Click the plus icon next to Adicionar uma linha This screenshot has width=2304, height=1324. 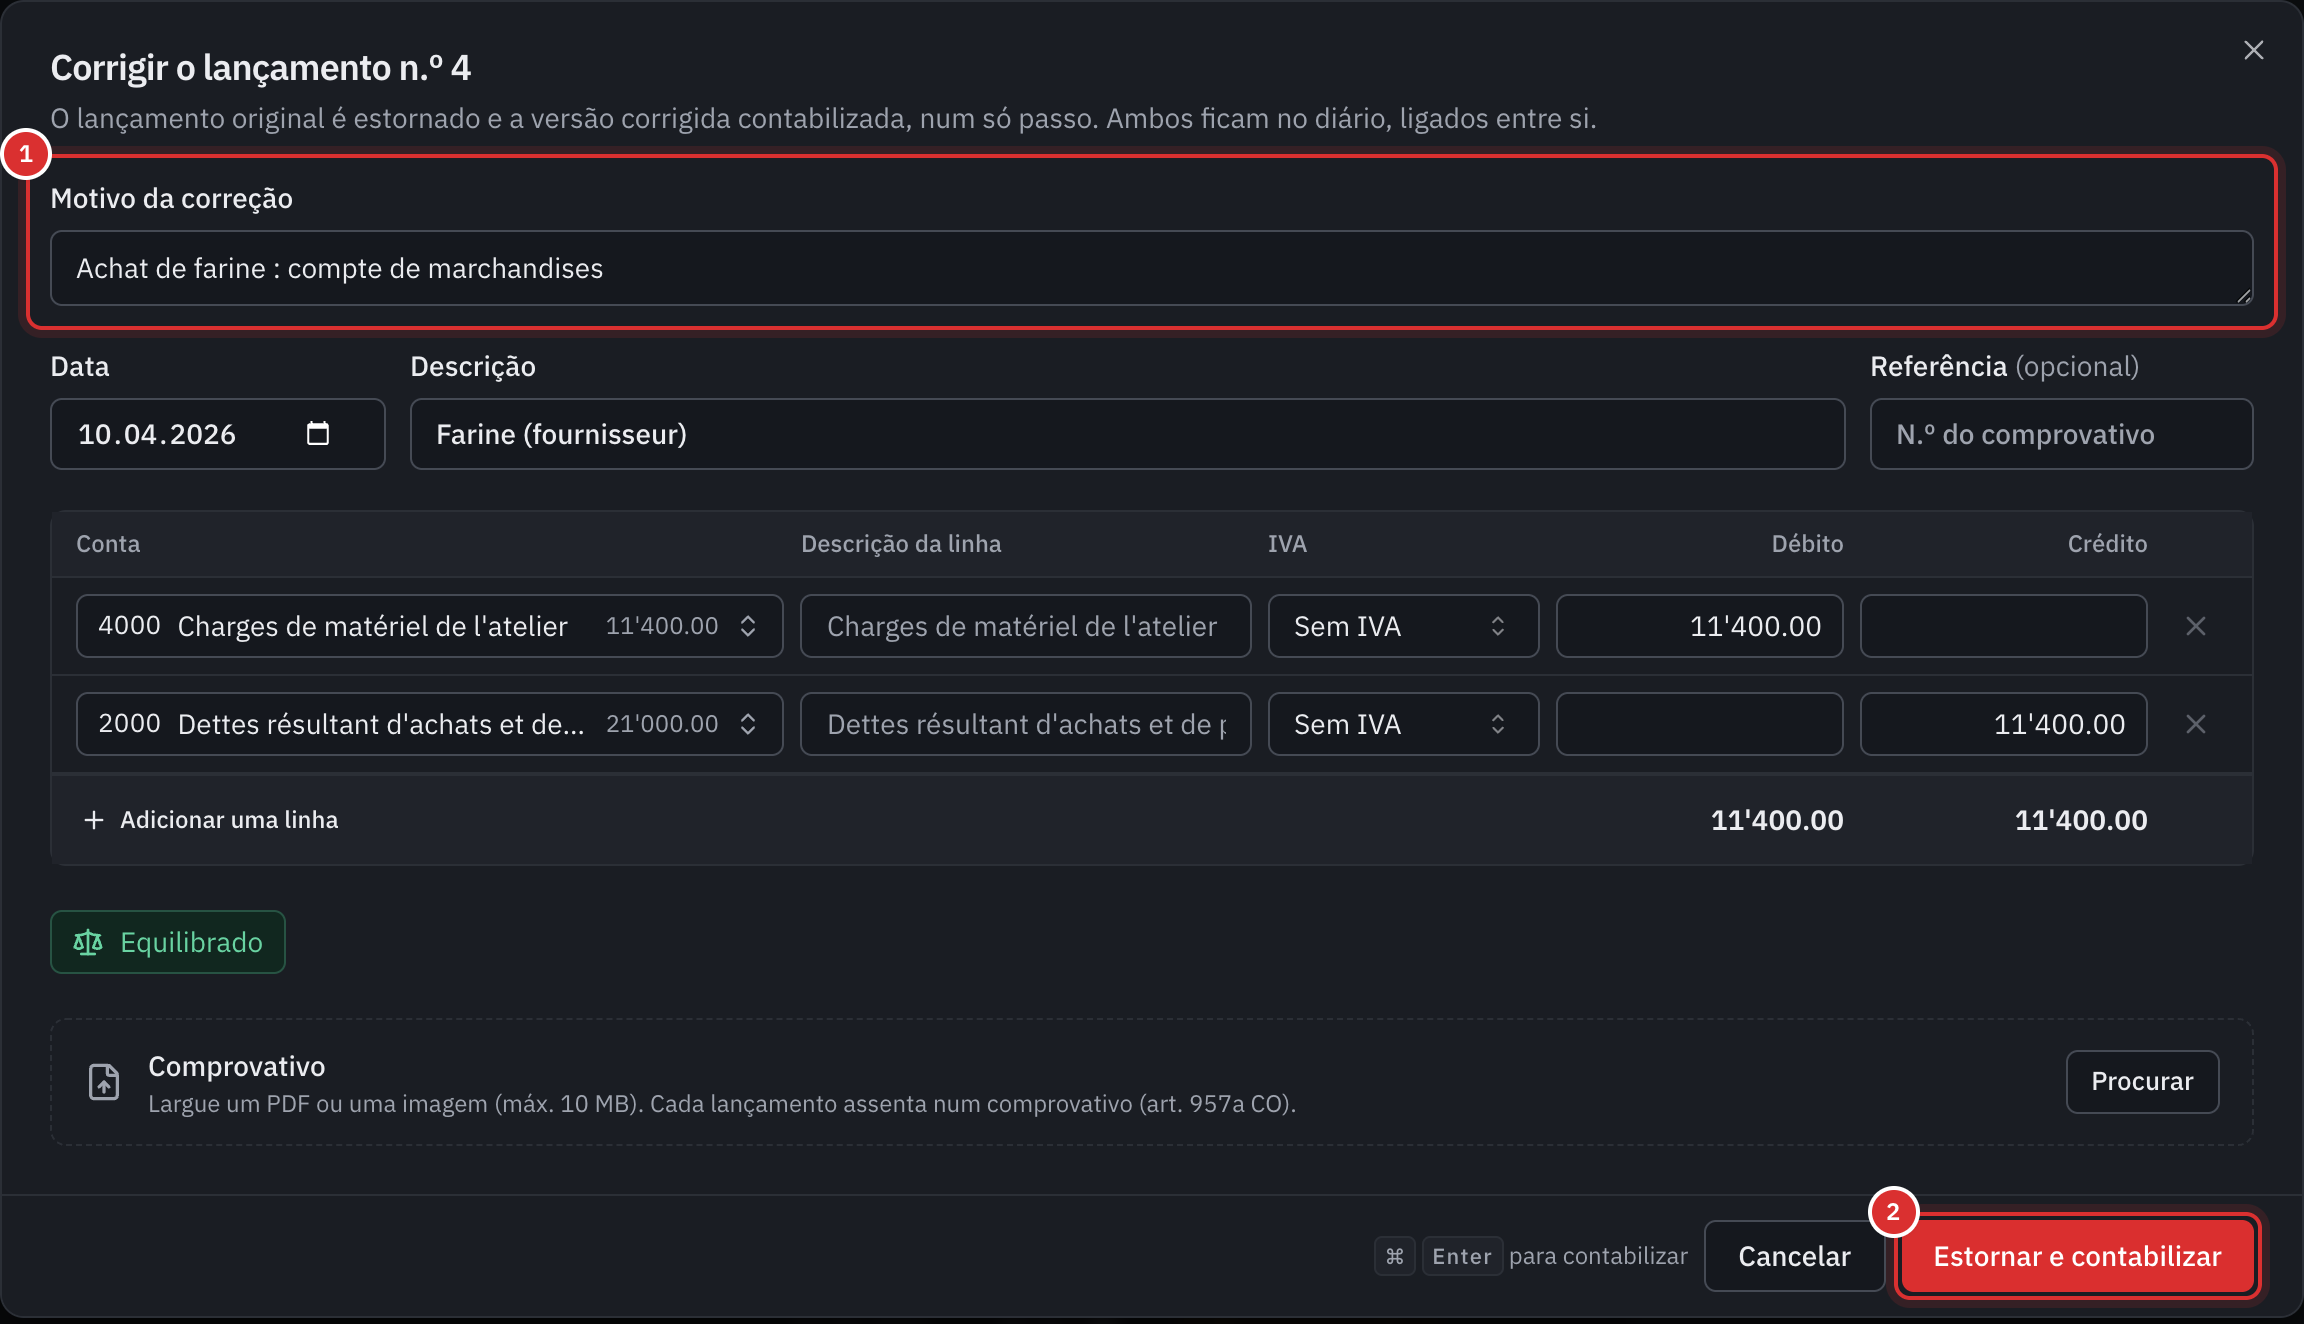[x=93, y=820]
